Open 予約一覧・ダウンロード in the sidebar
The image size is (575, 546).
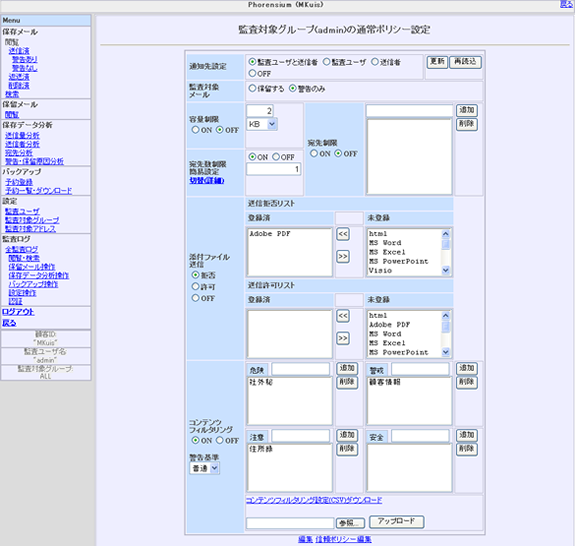tap(39, 191)
